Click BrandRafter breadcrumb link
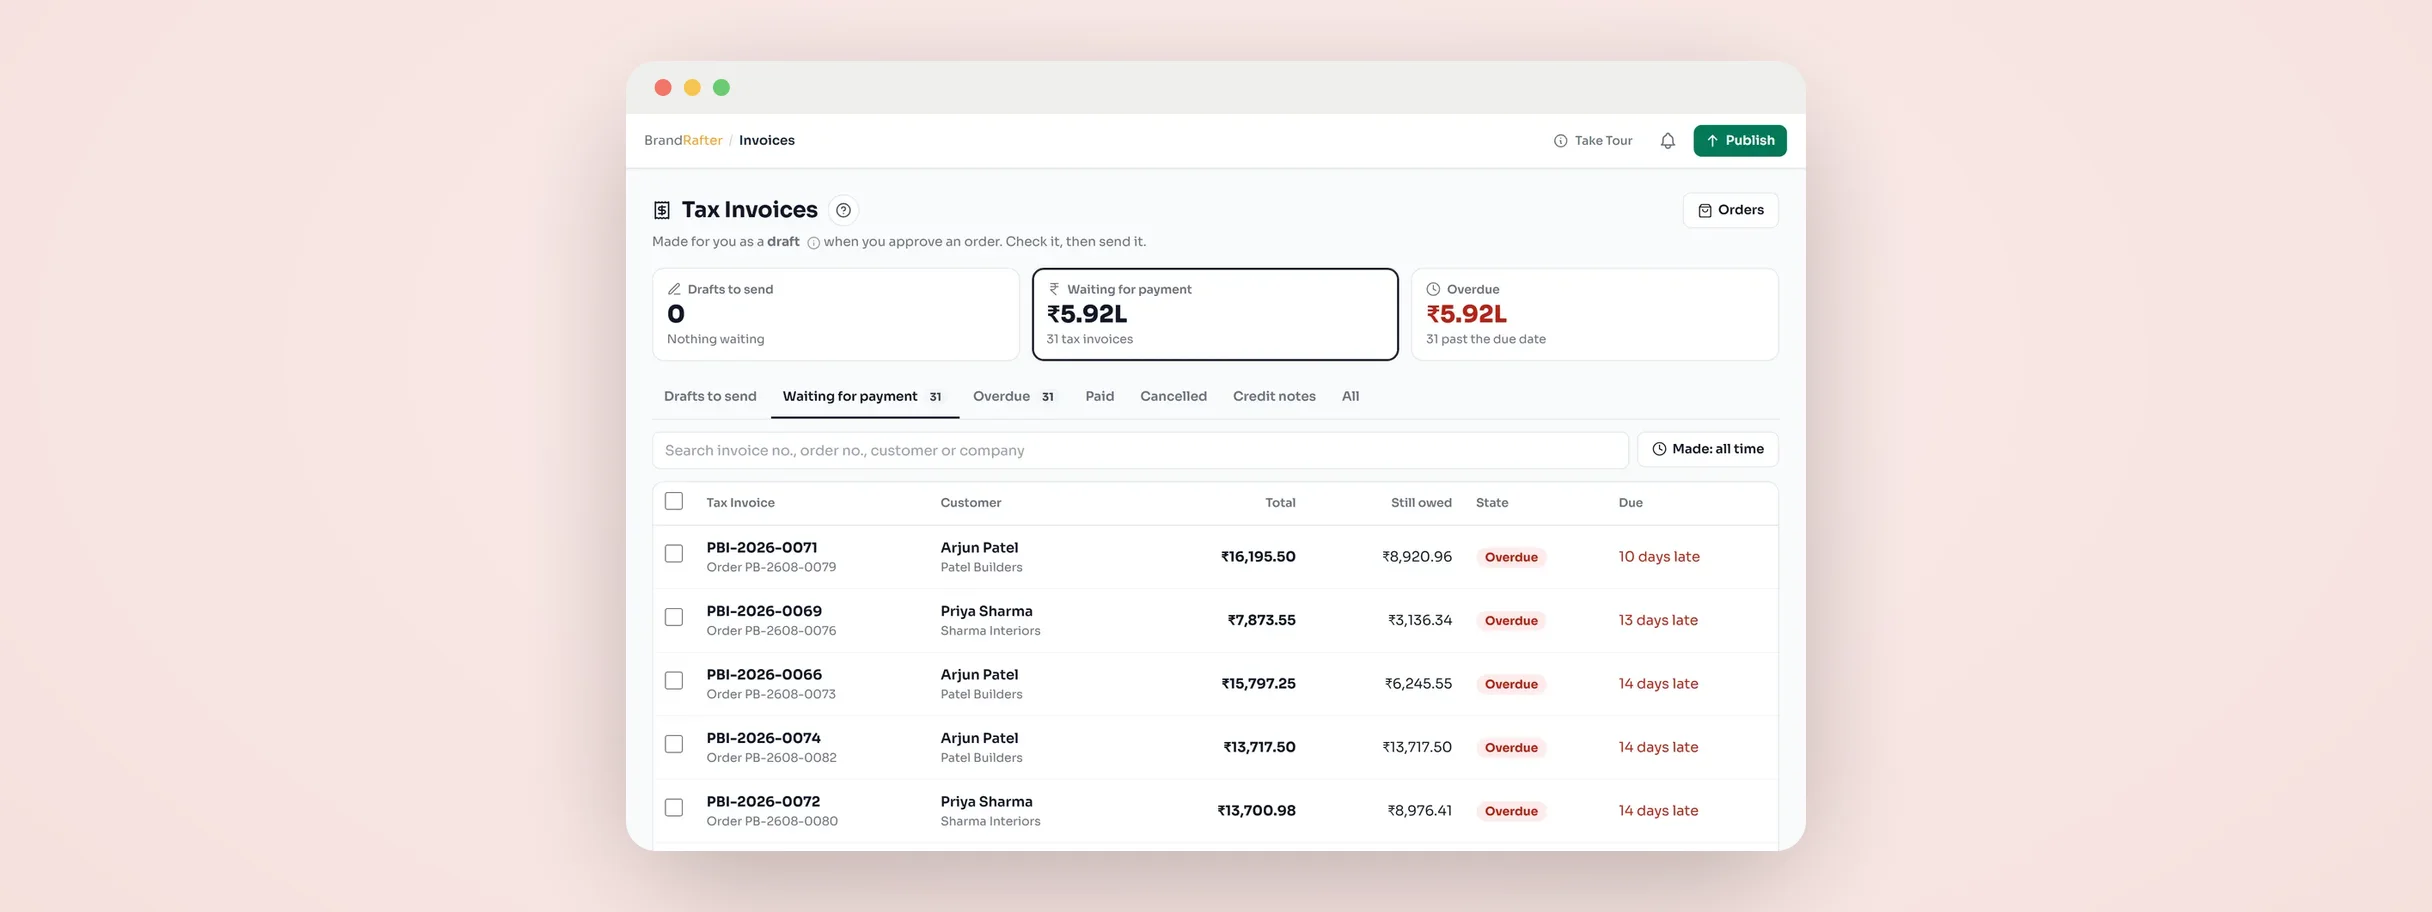Screen dimensions: 2432x912 point(683,140)
